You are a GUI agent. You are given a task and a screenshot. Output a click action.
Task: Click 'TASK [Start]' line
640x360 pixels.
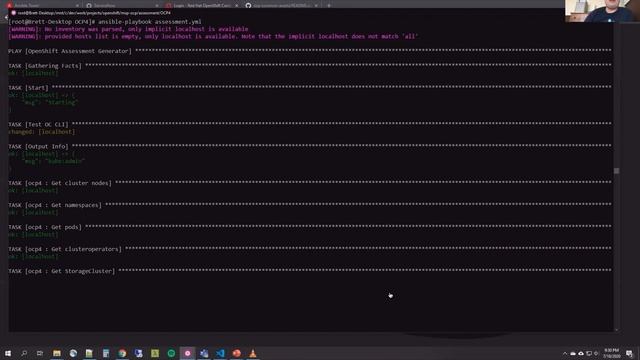pos(28,88)
